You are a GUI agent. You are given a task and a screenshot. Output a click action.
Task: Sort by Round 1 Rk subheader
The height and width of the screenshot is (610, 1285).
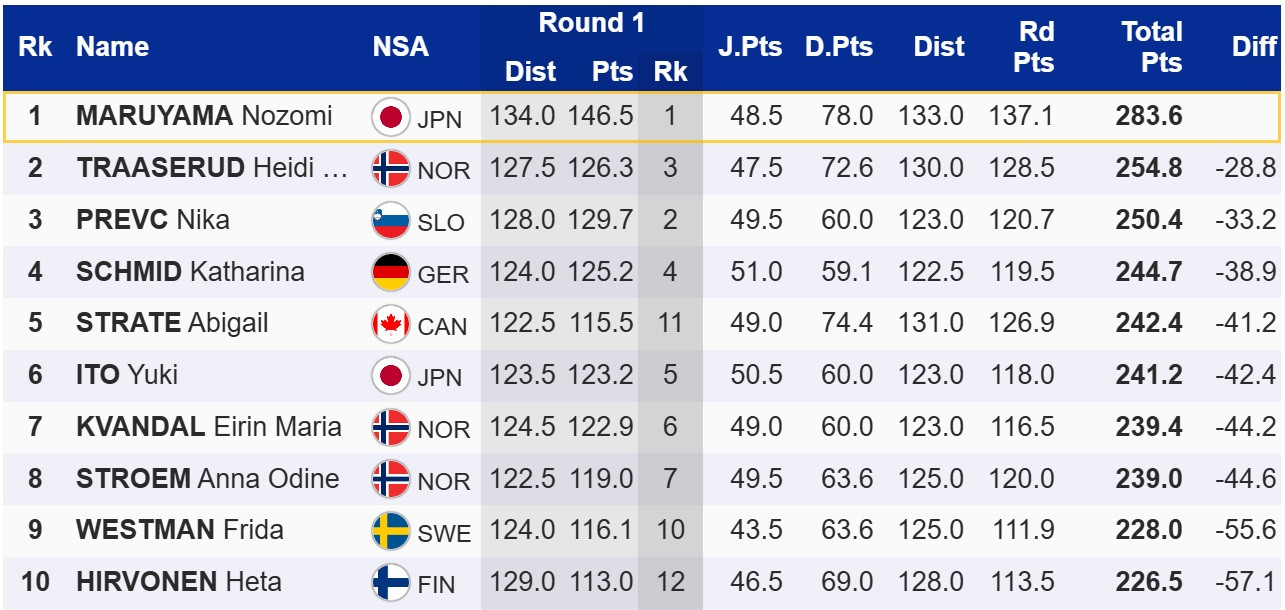click(670, 72)
